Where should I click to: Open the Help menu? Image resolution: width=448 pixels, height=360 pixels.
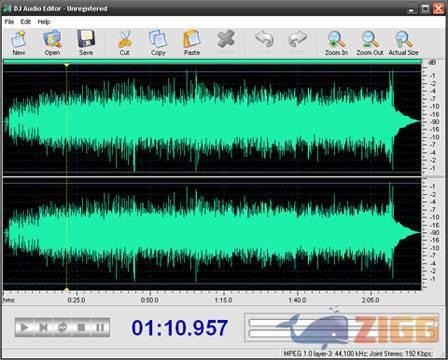(x=44, y=22)
